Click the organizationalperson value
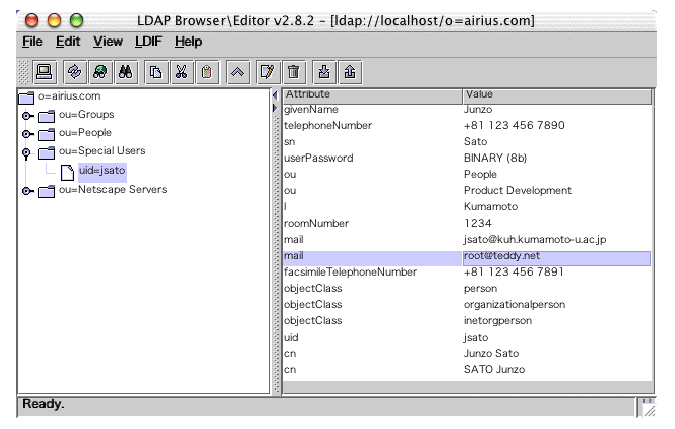The width and height of the screenshot is (675, 429). coord(514,305)
